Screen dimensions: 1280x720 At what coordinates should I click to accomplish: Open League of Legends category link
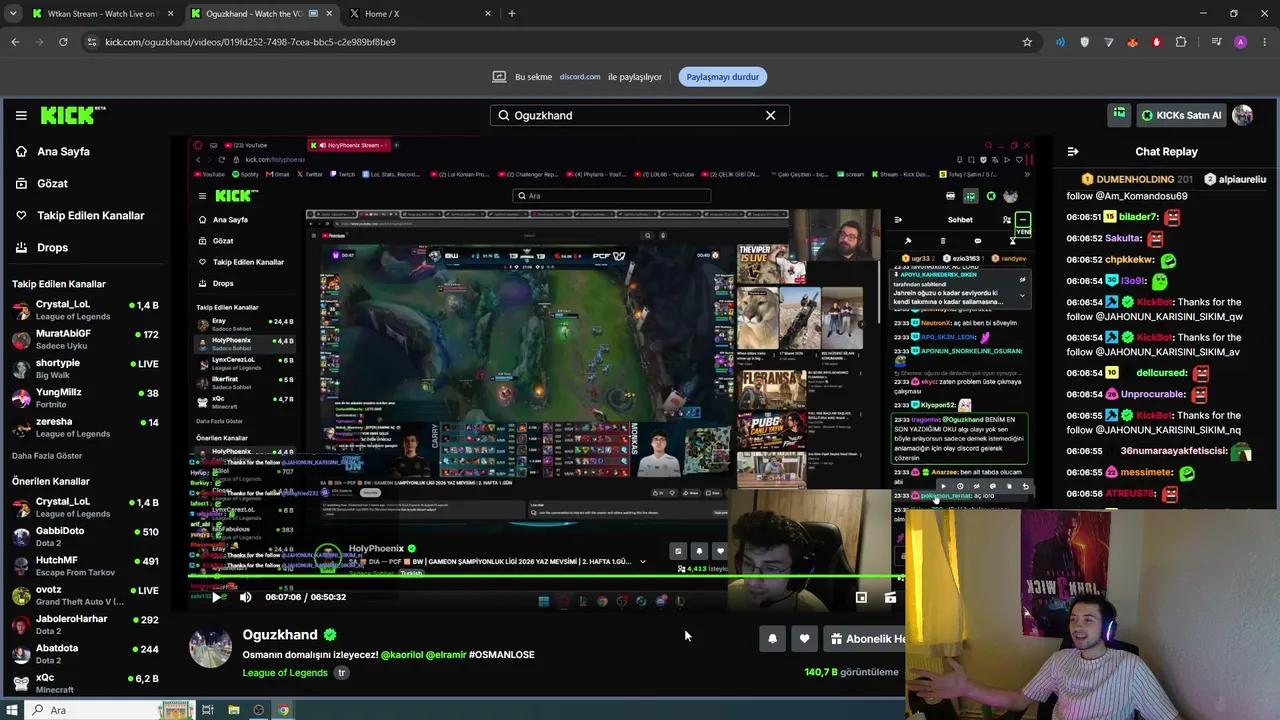tap(285, 673)
